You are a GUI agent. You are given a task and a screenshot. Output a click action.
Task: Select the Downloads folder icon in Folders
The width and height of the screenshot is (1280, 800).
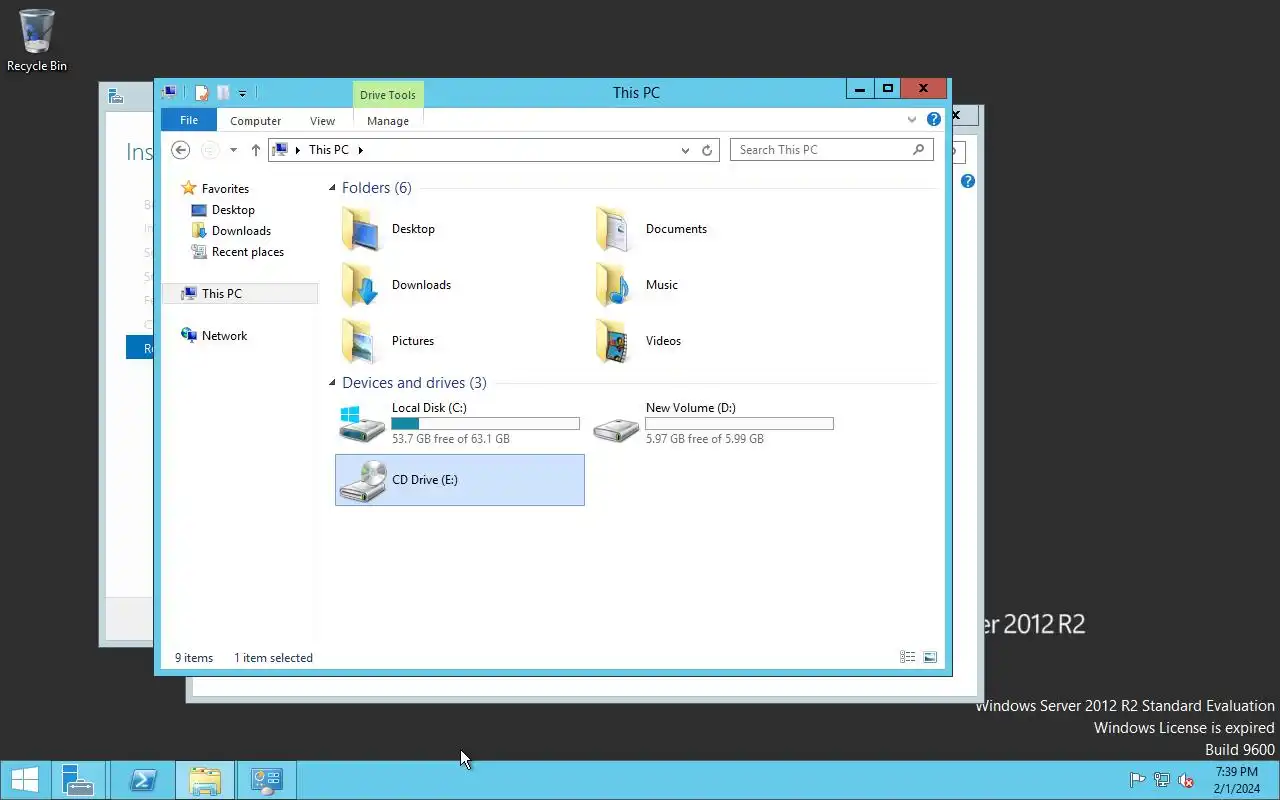pyautogui.click(x=360, y=285)
